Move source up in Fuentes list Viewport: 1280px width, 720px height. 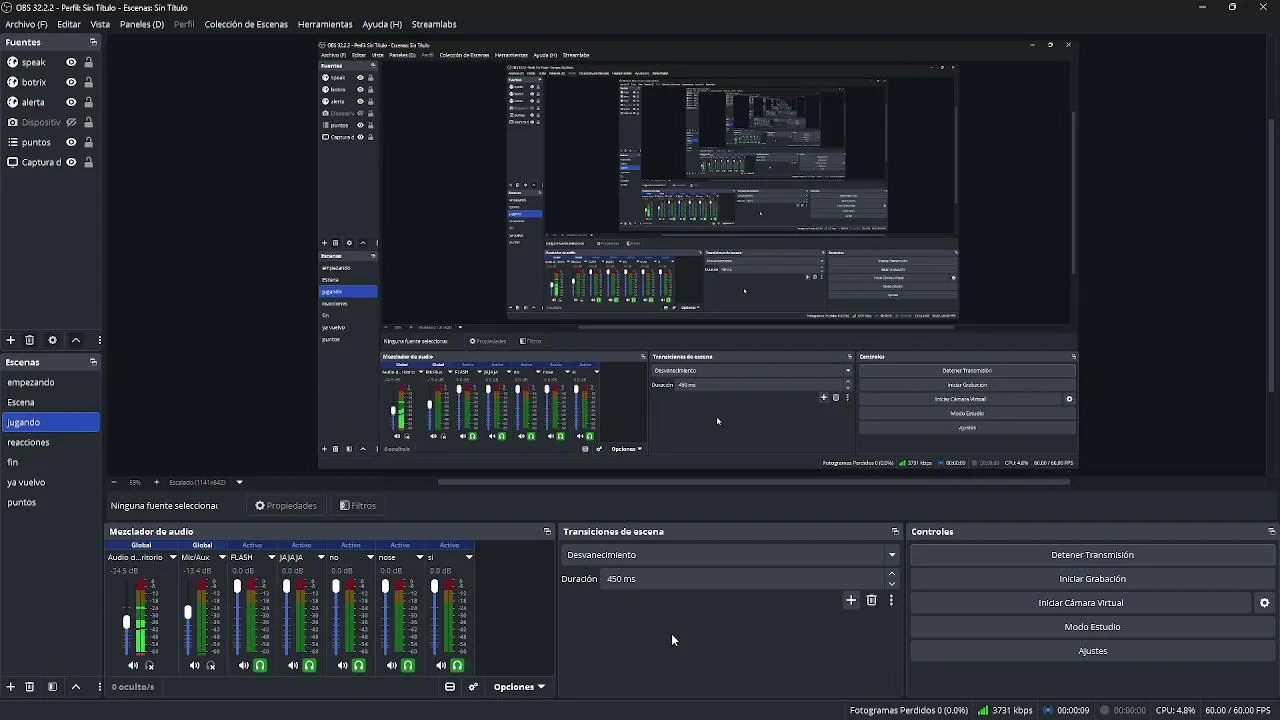[x=76, y=340]
